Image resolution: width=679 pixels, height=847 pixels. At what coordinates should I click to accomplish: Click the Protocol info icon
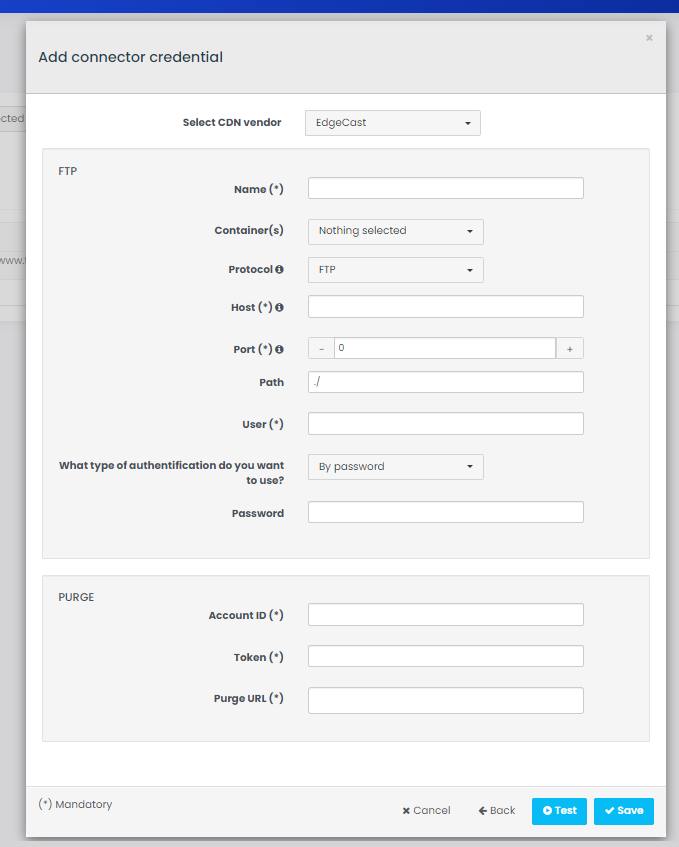click(x=280, y=270)
